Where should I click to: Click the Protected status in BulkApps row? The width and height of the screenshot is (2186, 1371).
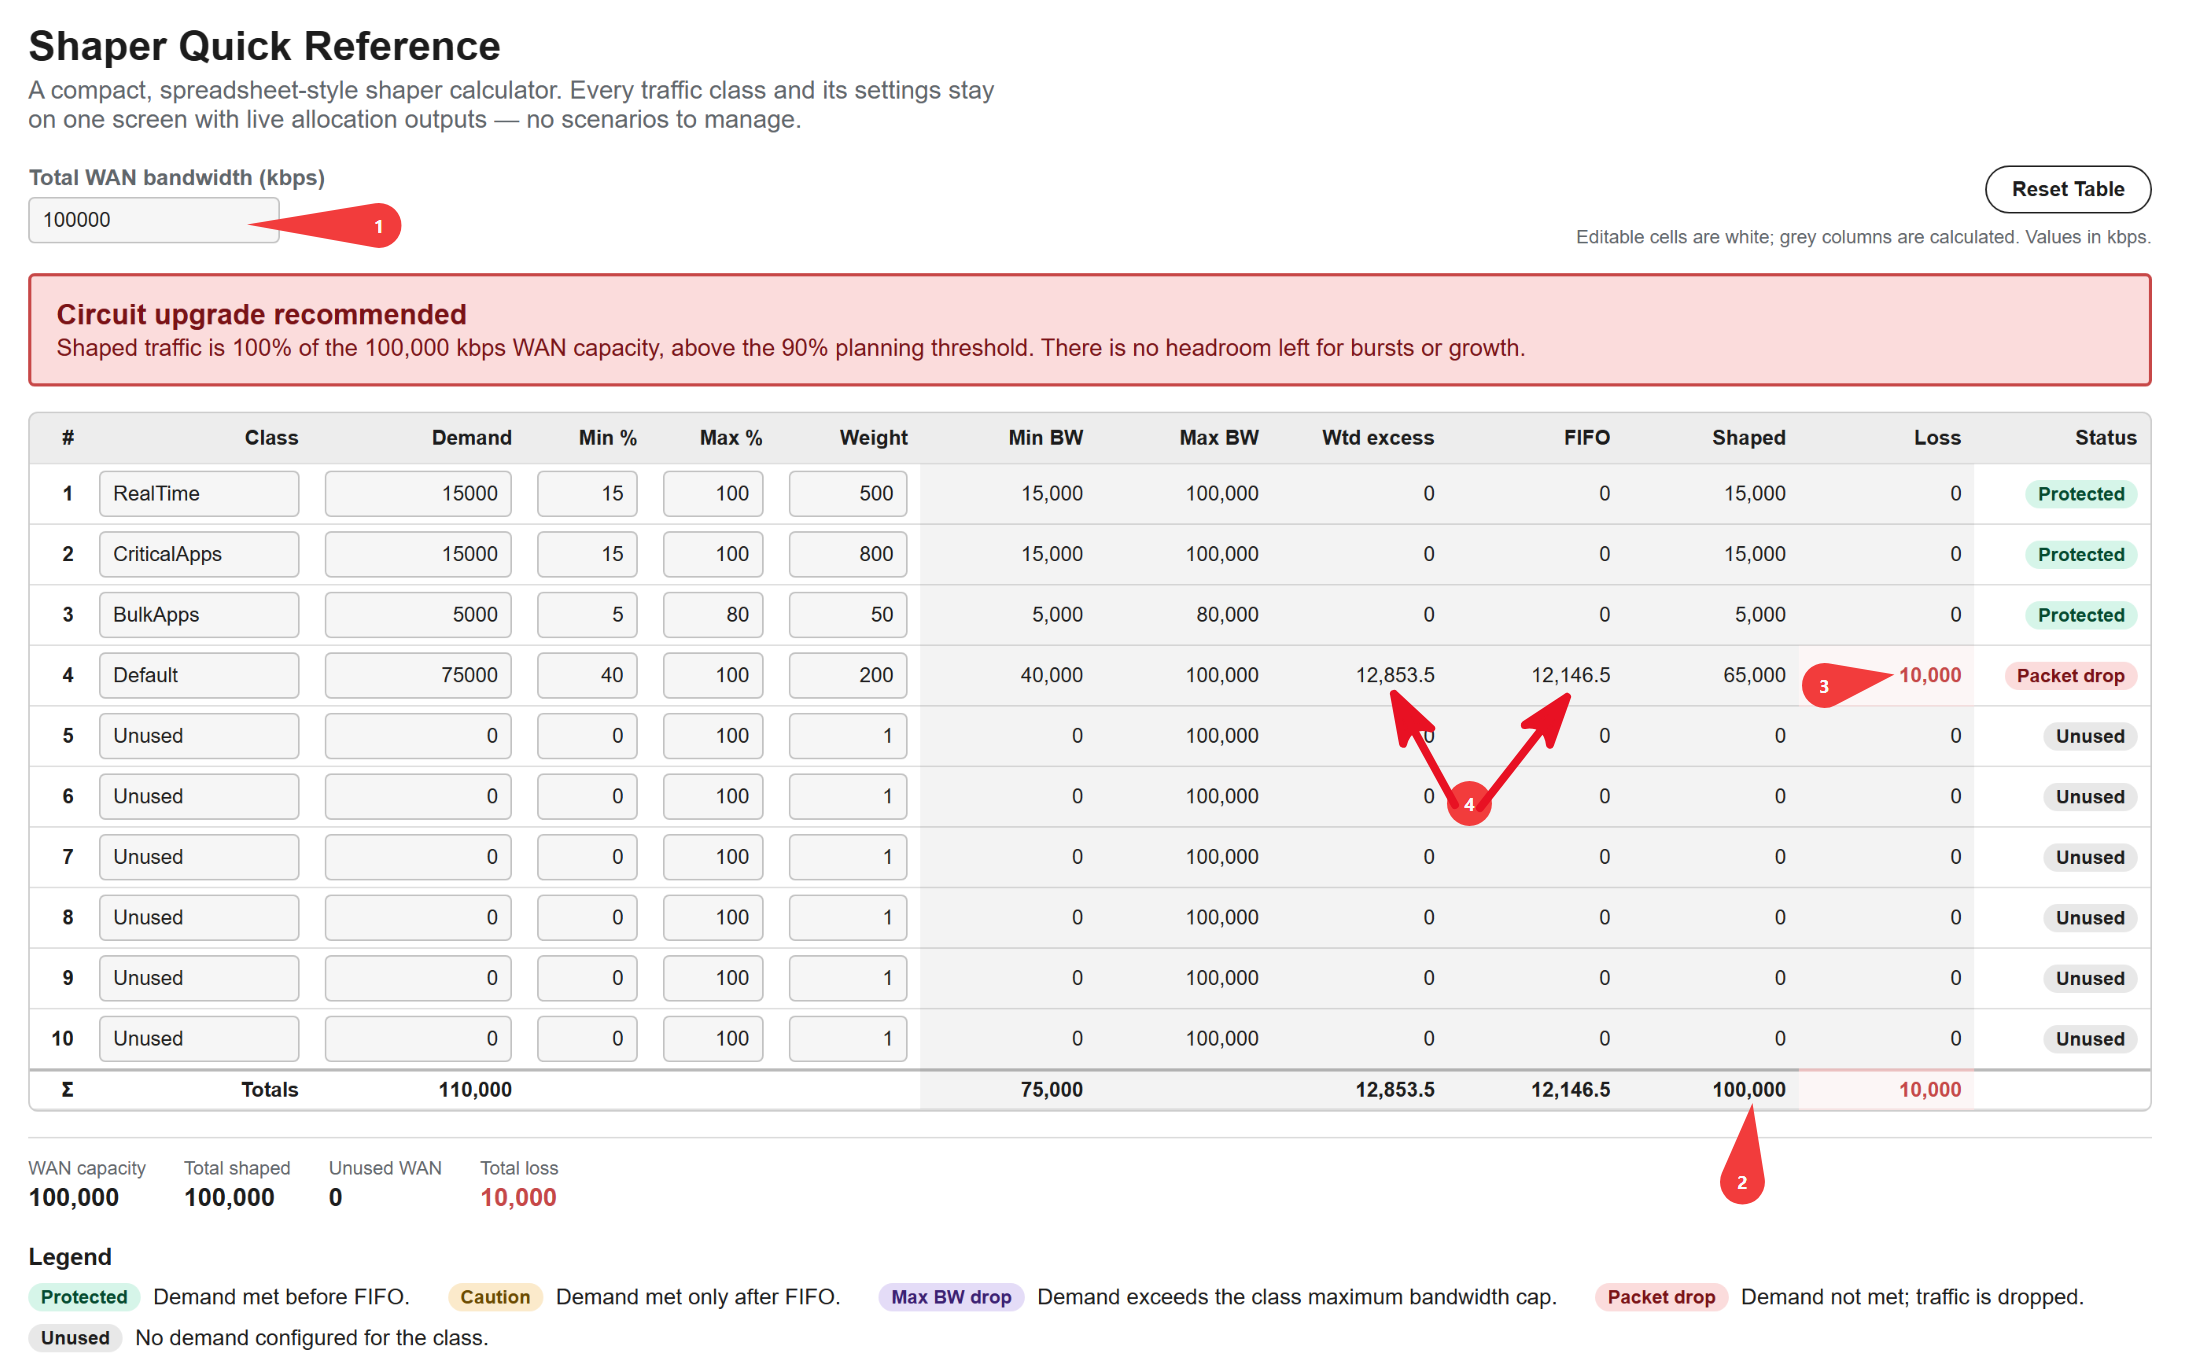pos(2081,615)
